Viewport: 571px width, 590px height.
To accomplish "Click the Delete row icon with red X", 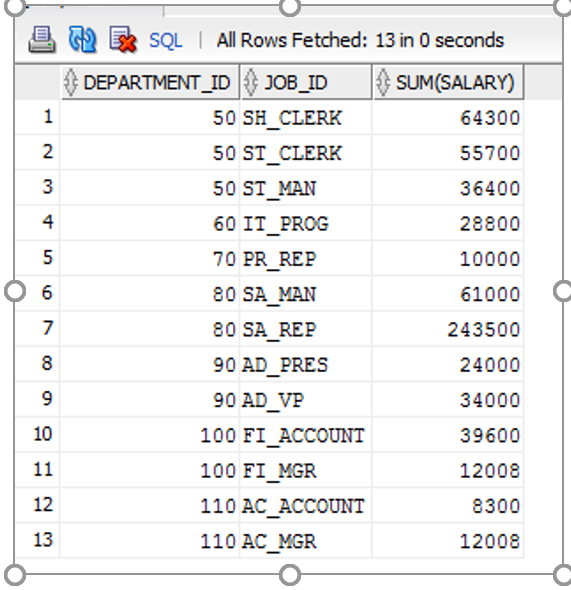I will point(122,39).
